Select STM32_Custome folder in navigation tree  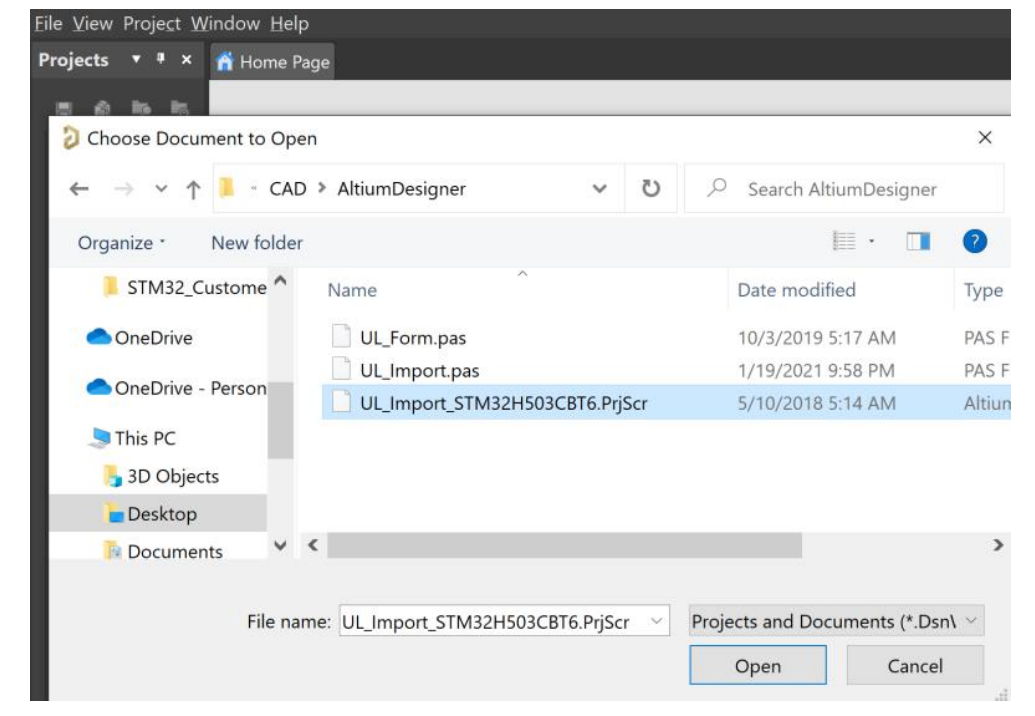point(185,288)
